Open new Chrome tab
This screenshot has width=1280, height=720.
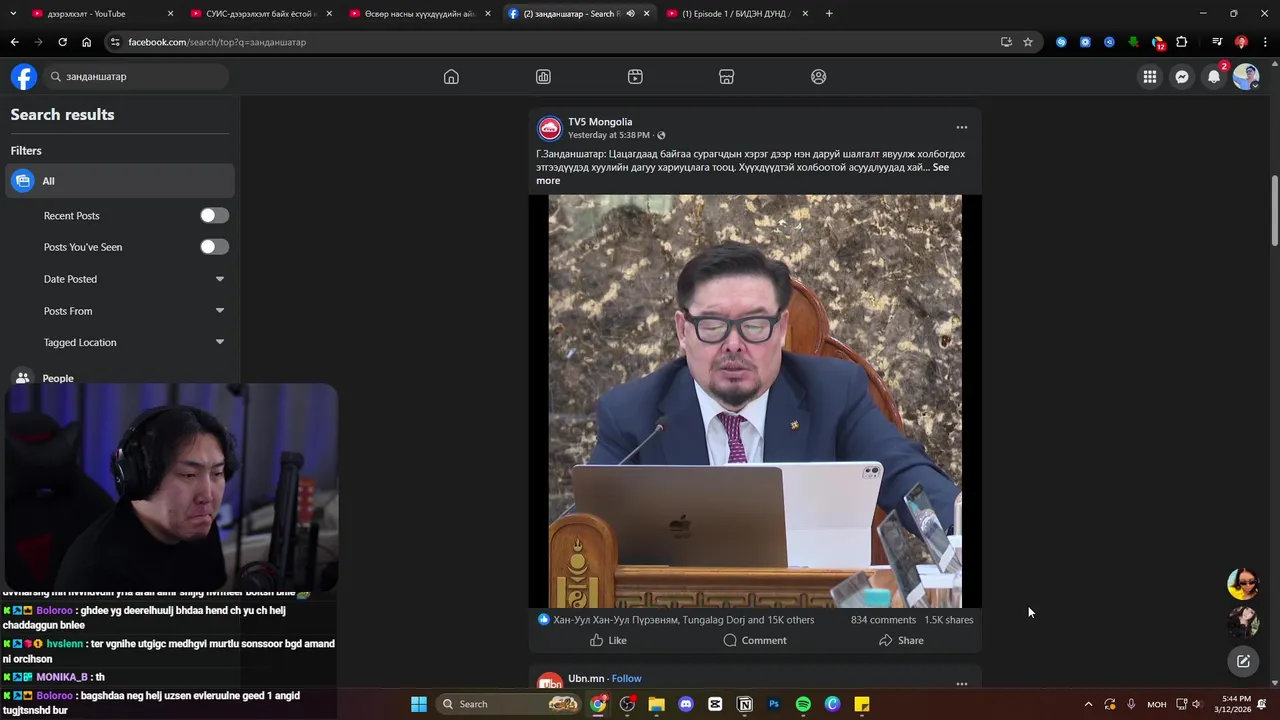click(x=829, y=14)
